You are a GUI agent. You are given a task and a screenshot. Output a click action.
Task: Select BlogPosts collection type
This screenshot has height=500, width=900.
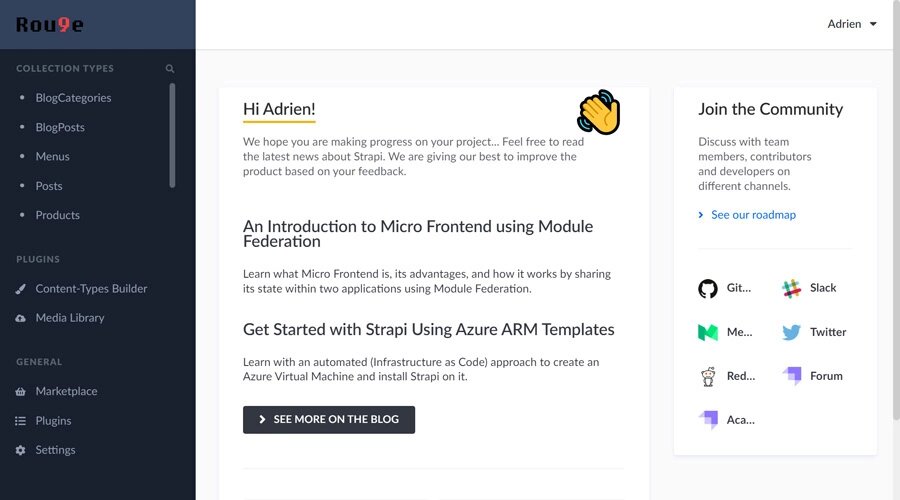click(60, 127)
